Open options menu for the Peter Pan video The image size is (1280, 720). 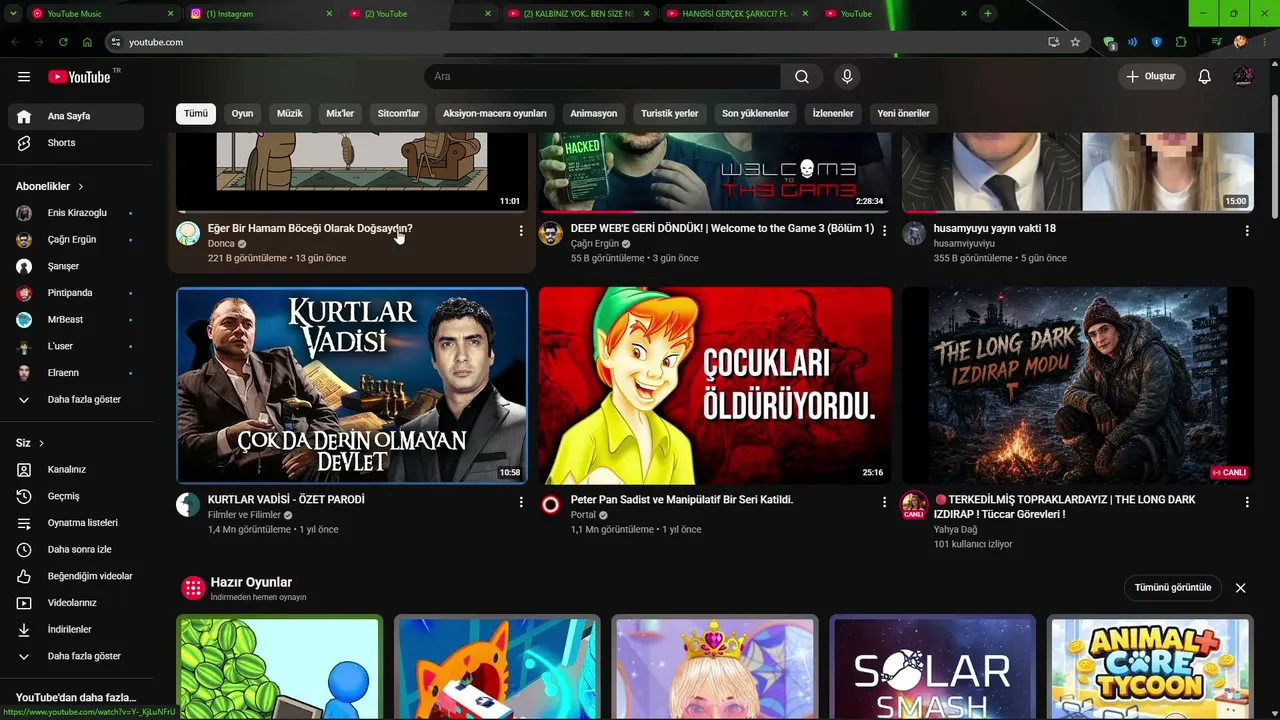point(884,502)
